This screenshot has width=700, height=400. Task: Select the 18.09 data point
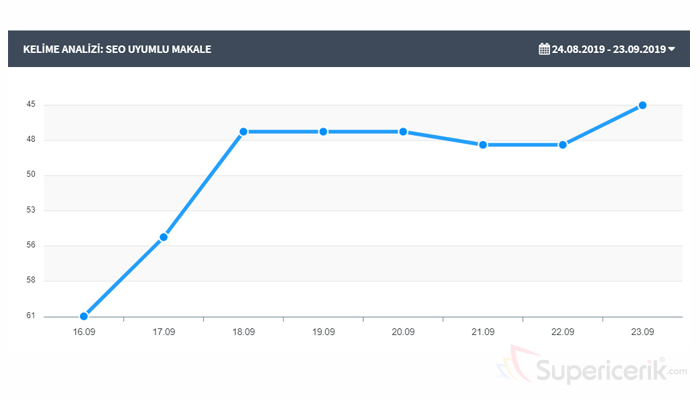(x=244, y=132)
